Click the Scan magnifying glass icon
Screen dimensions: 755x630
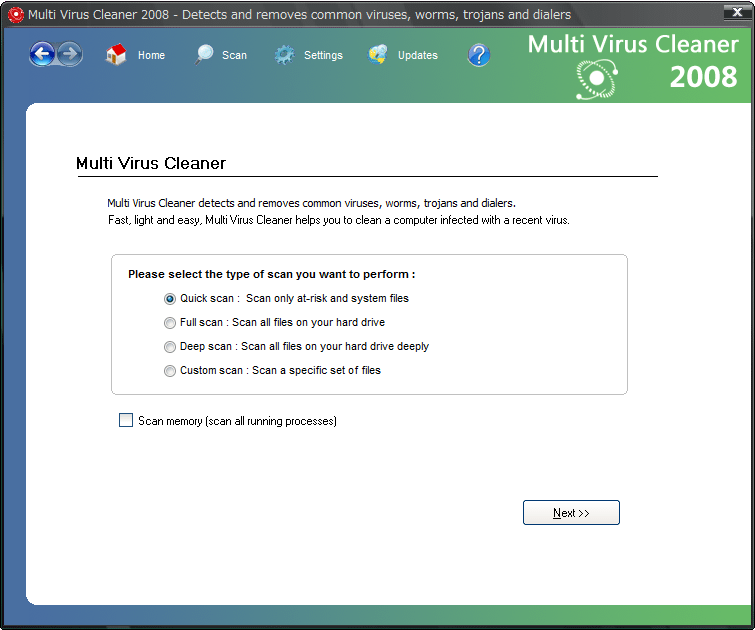pos(204,55)
